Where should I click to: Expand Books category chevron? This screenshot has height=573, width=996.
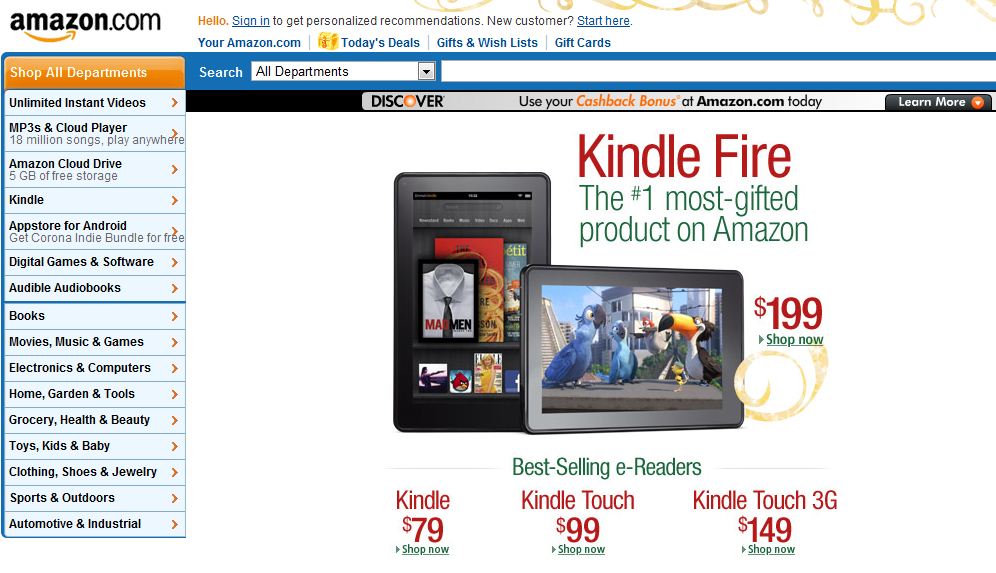[175, 316]
